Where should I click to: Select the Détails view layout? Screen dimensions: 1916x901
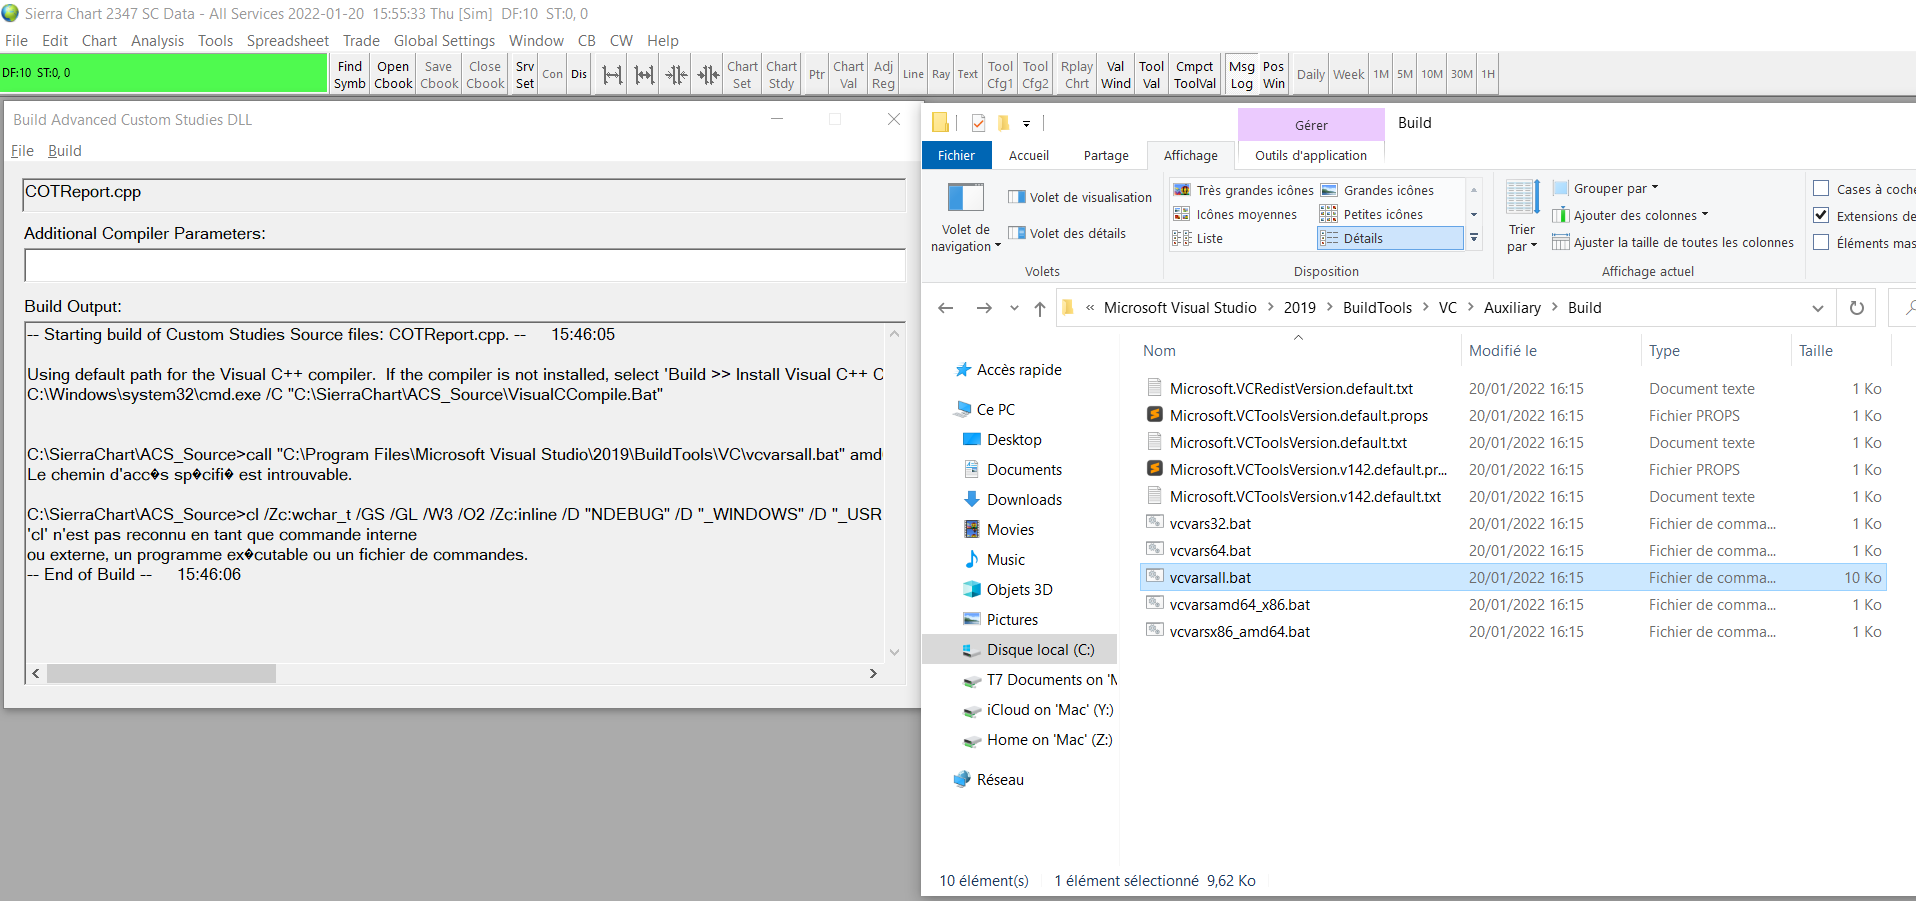point(1390,238)
